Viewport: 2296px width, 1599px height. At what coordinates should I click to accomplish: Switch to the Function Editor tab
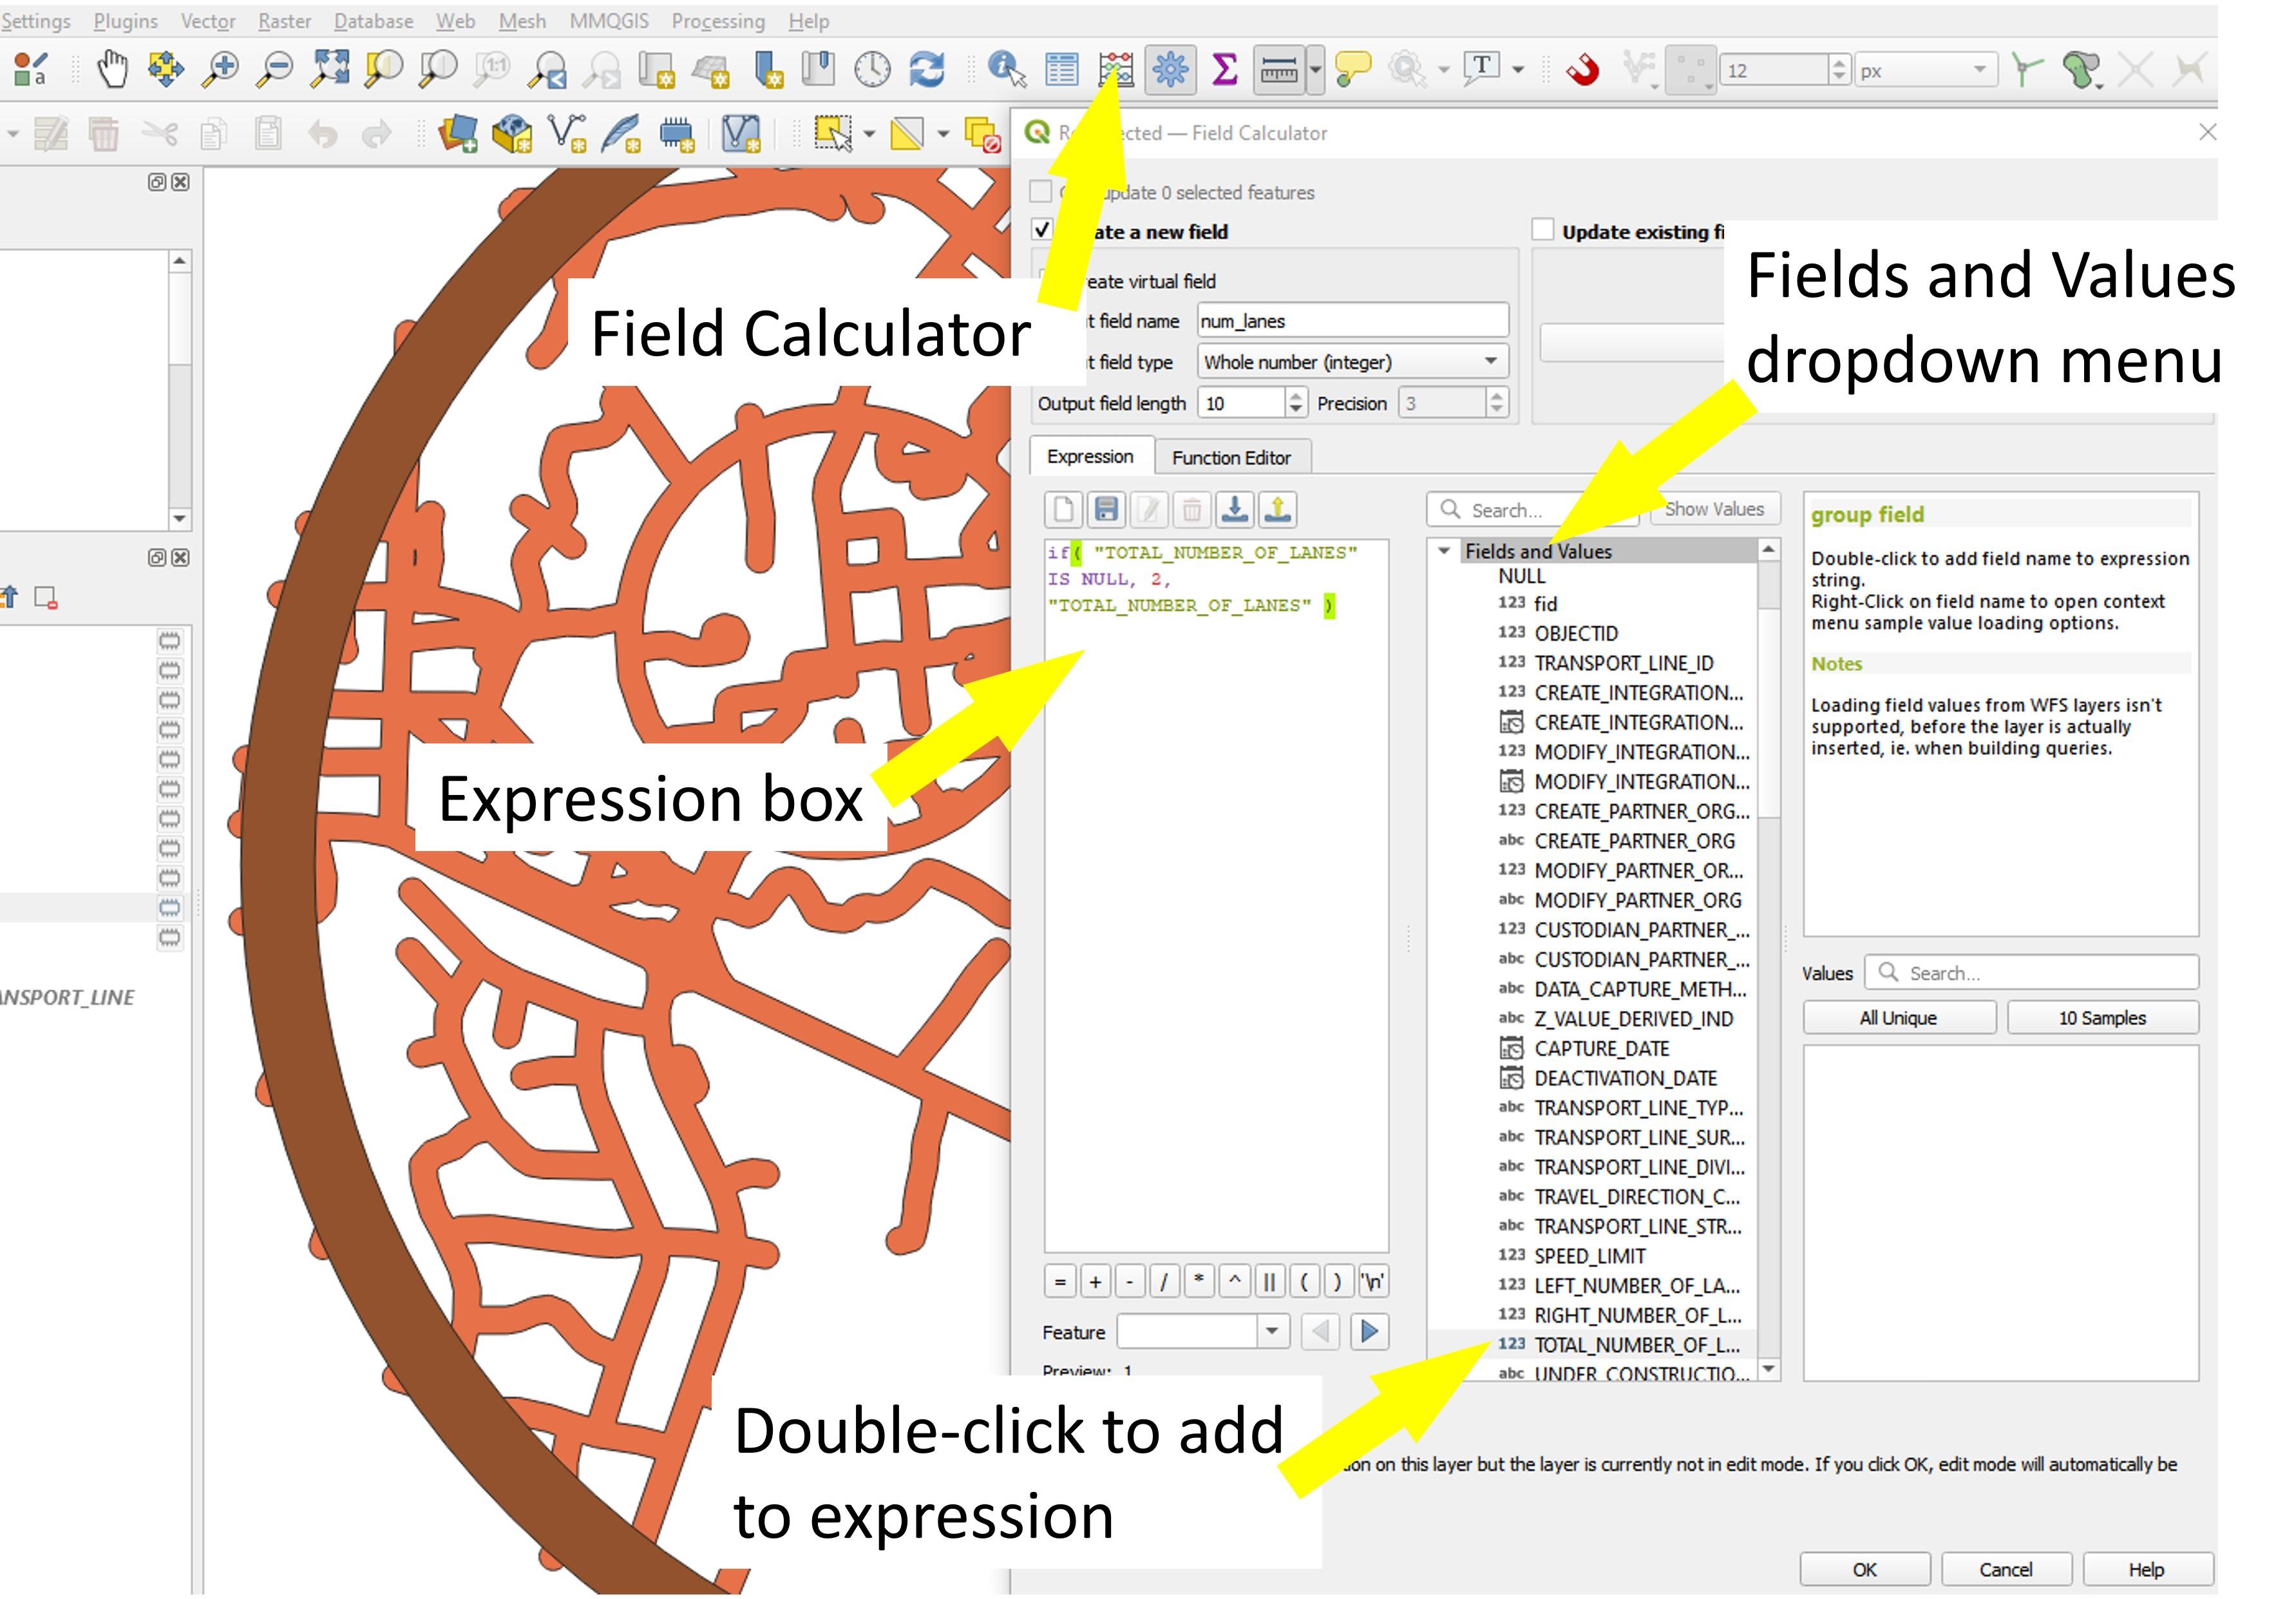tap(1233, 457)
